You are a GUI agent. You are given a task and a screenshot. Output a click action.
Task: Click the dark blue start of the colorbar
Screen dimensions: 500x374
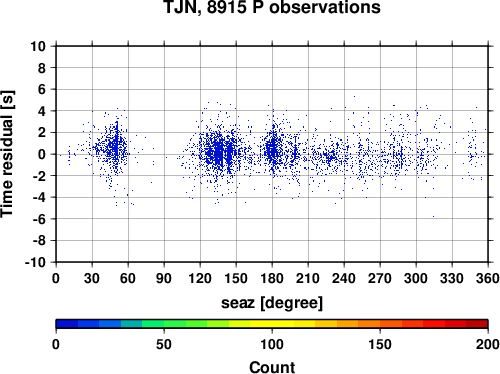pos(67,324)
